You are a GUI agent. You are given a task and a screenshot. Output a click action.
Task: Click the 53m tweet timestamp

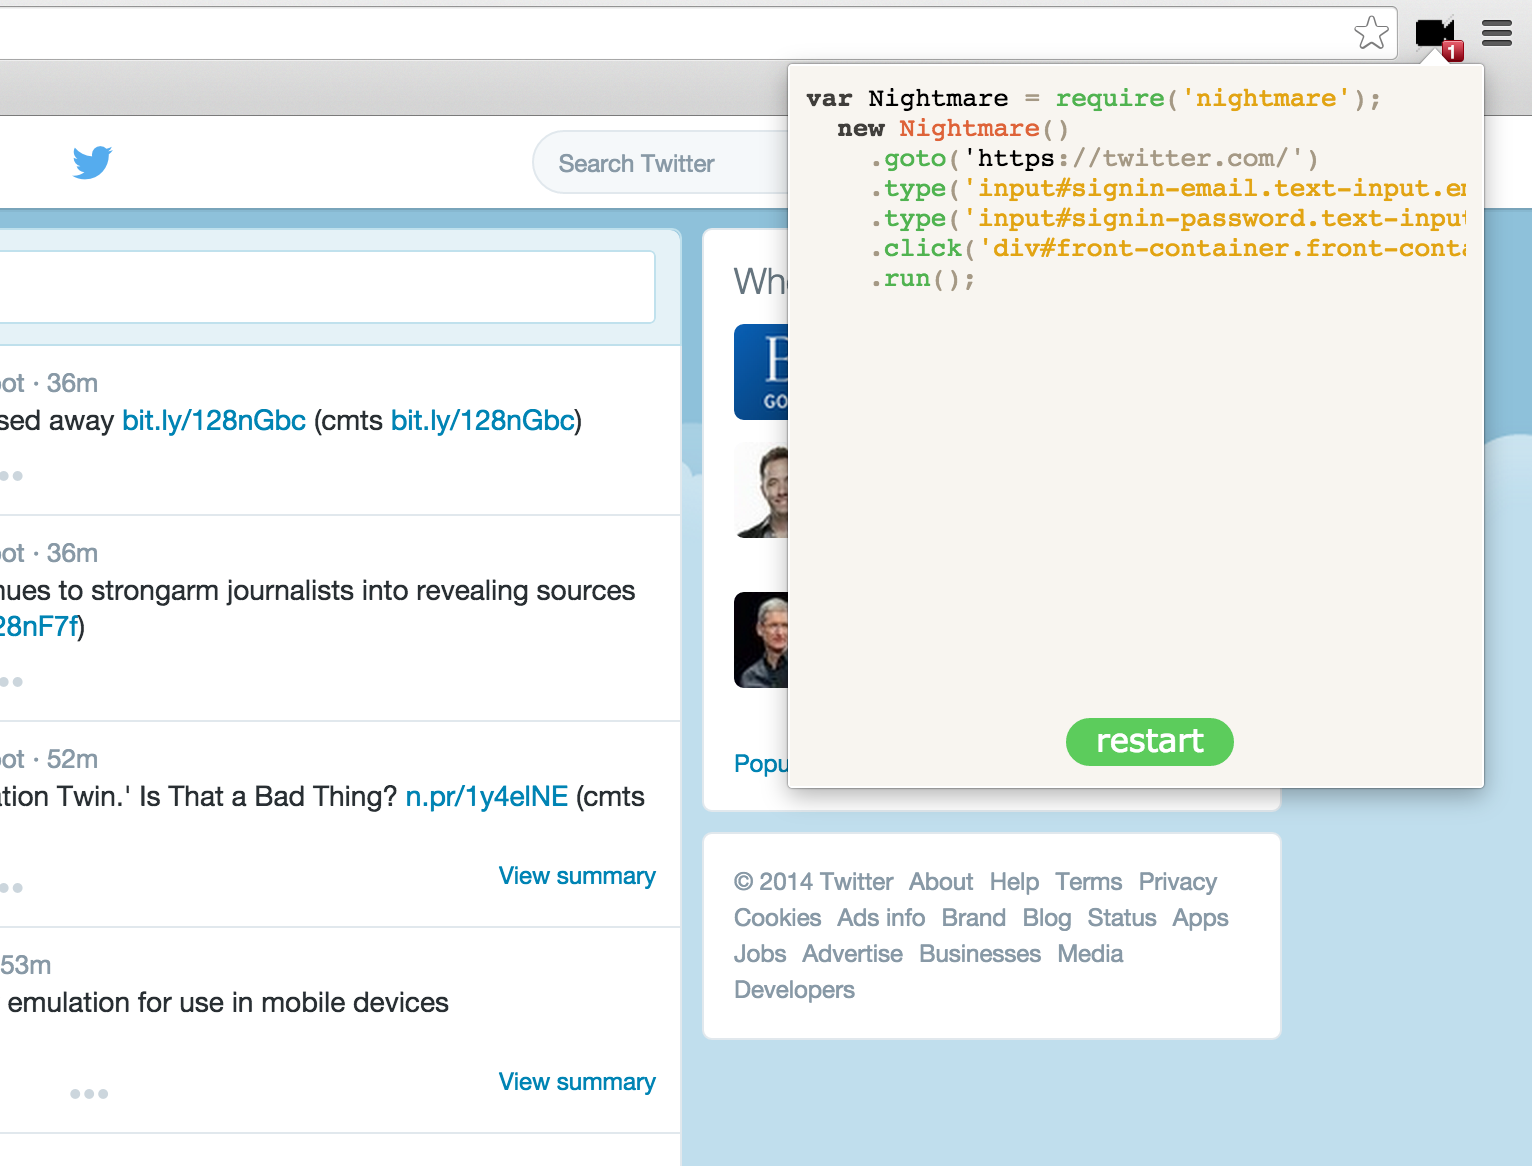point(26,965)
